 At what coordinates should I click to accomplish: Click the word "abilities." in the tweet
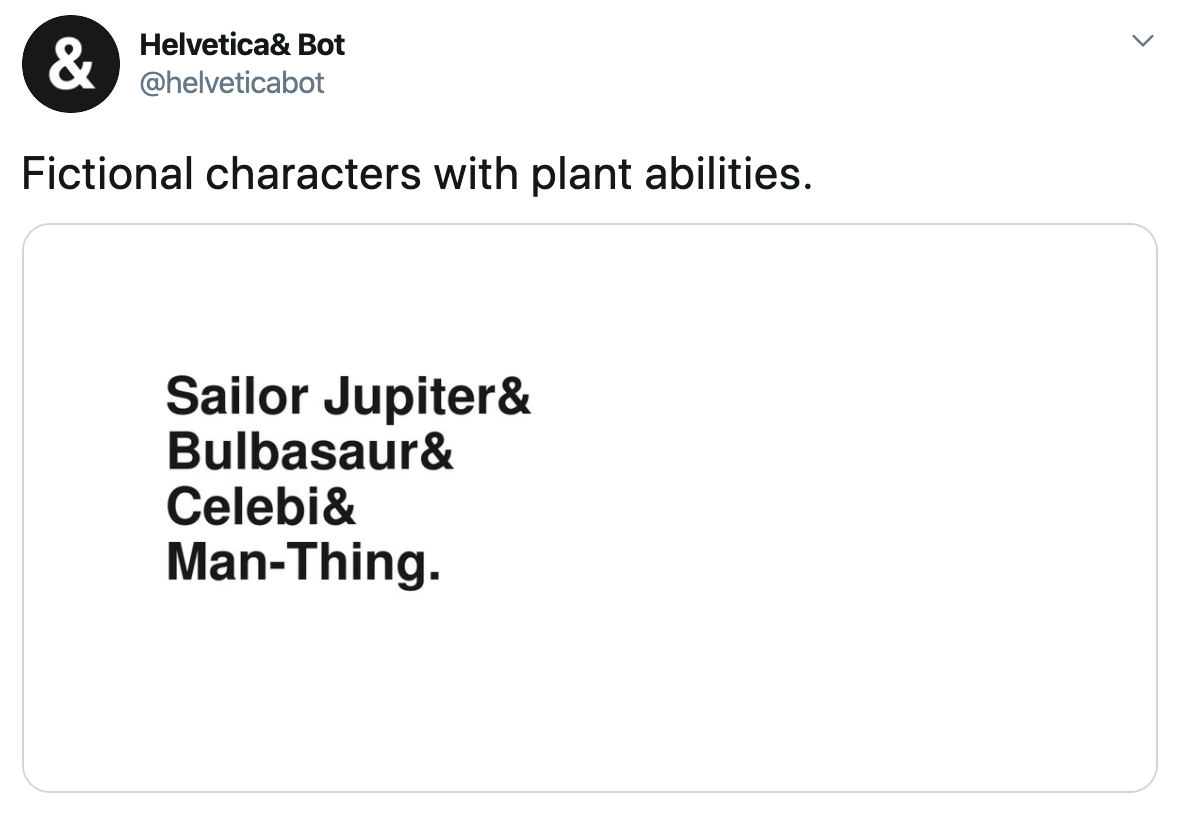tap(729, 174)
